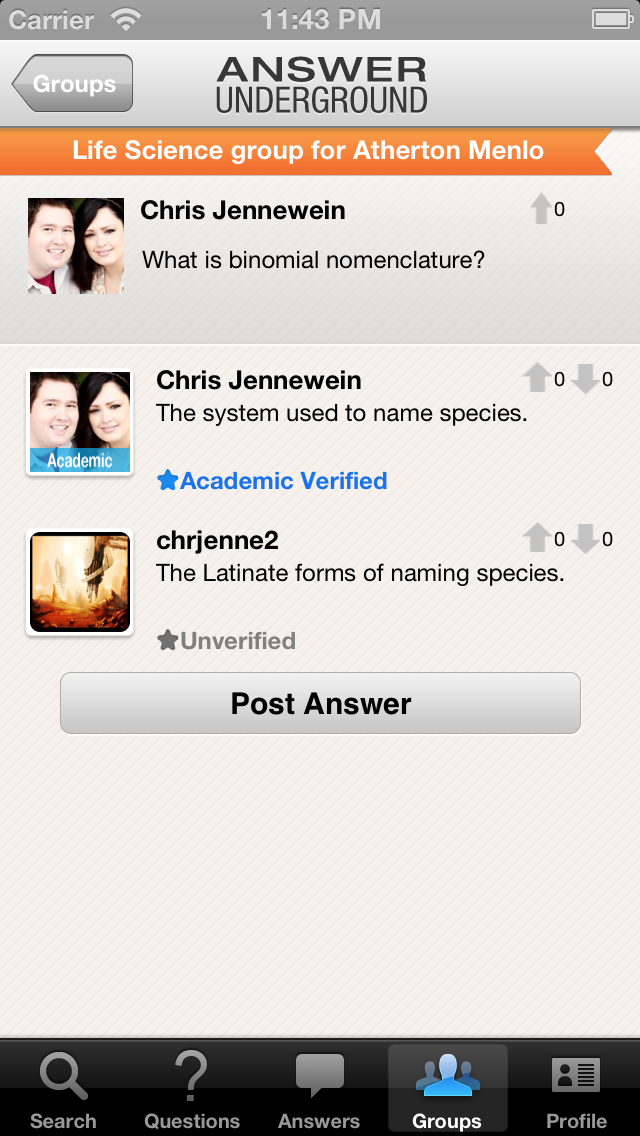Tap chrjenne2's fantasy artwork avatar
Viewport: 640px width, 1136px height.
pos(80,582)
